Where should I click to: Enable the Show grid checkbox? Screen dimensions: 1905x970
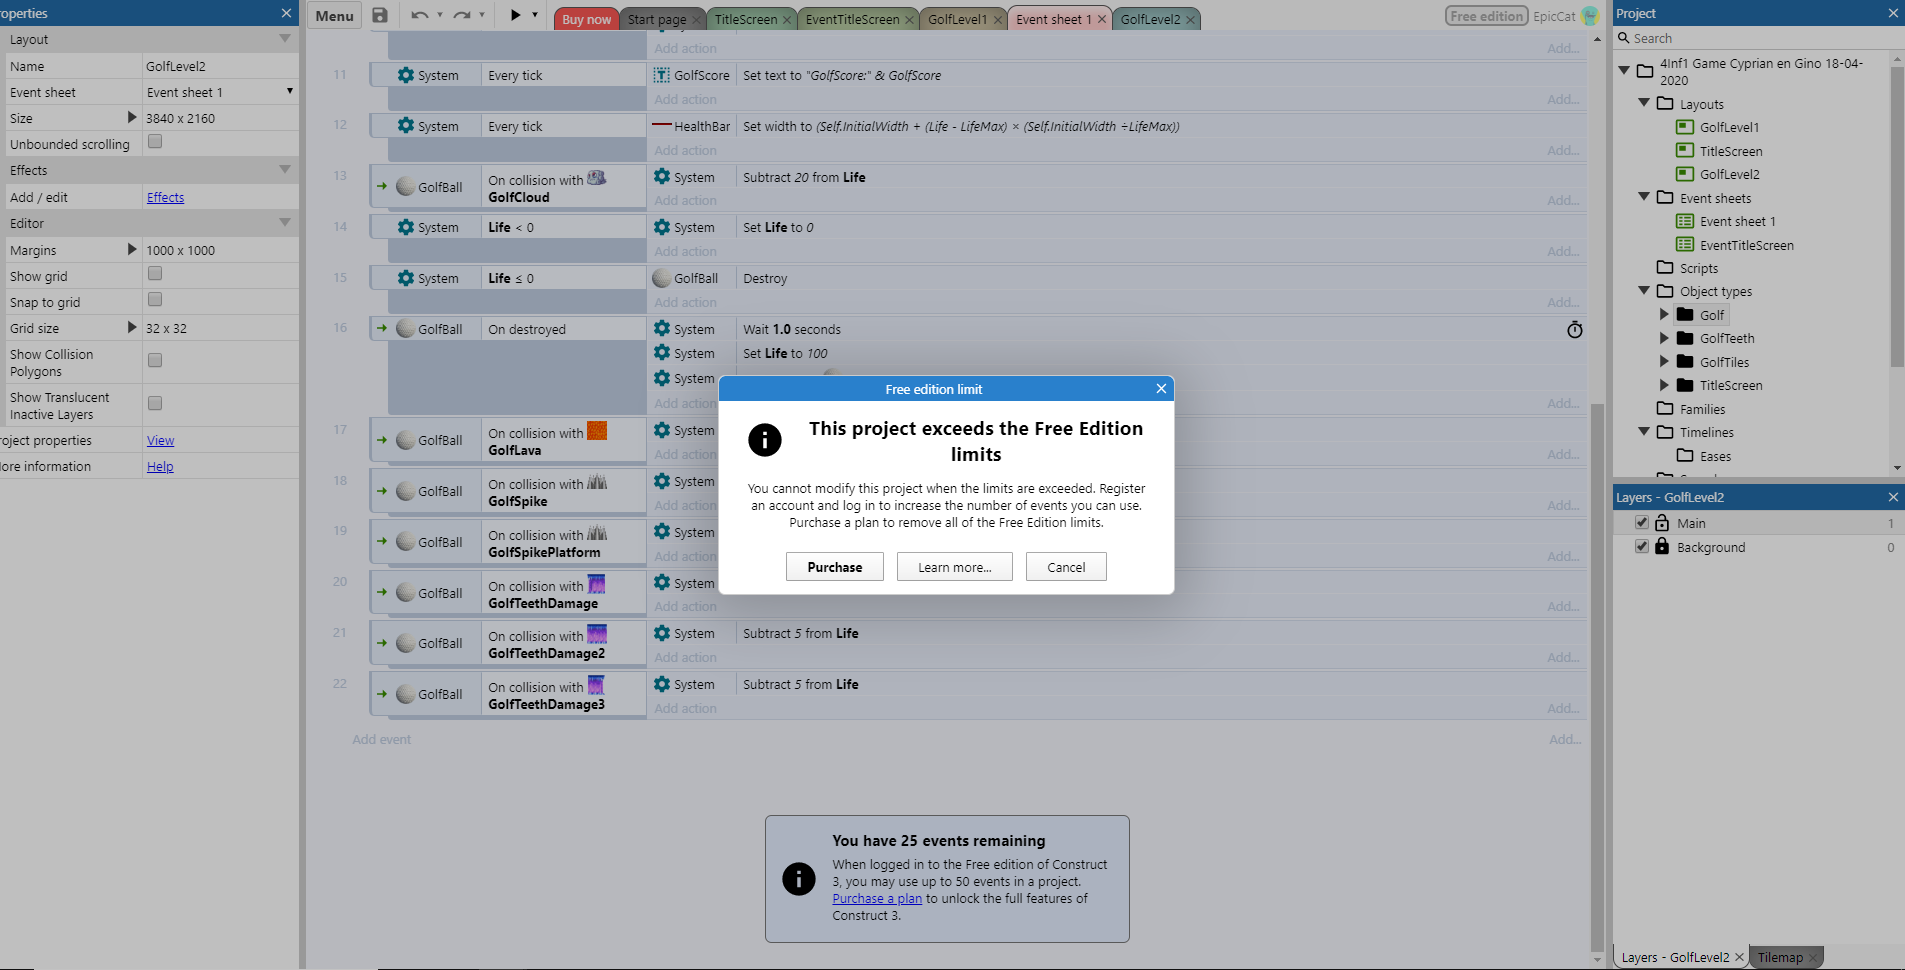tap(155, 274)
